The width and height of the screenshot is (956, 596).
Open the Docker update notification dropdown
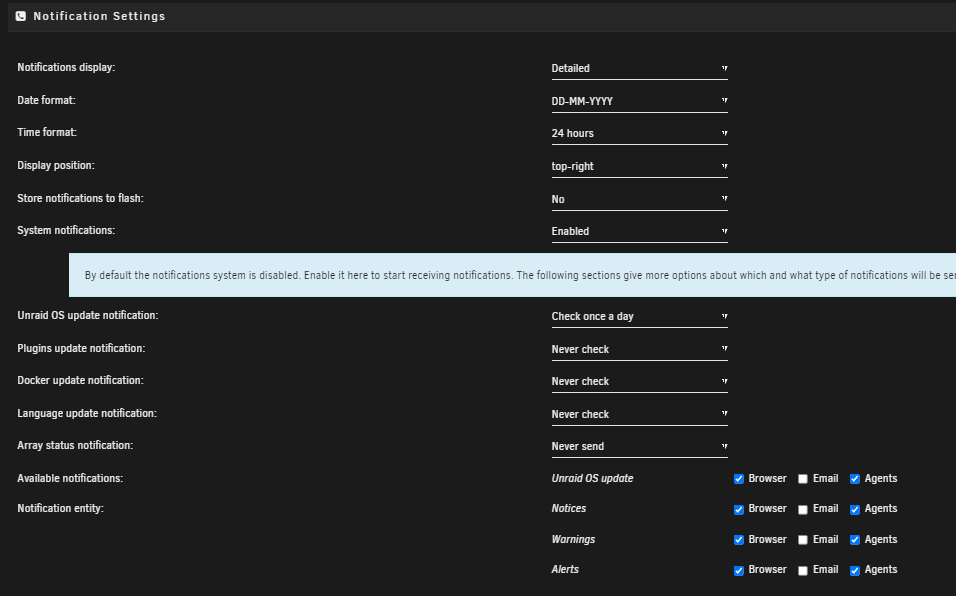click(639, 381)
